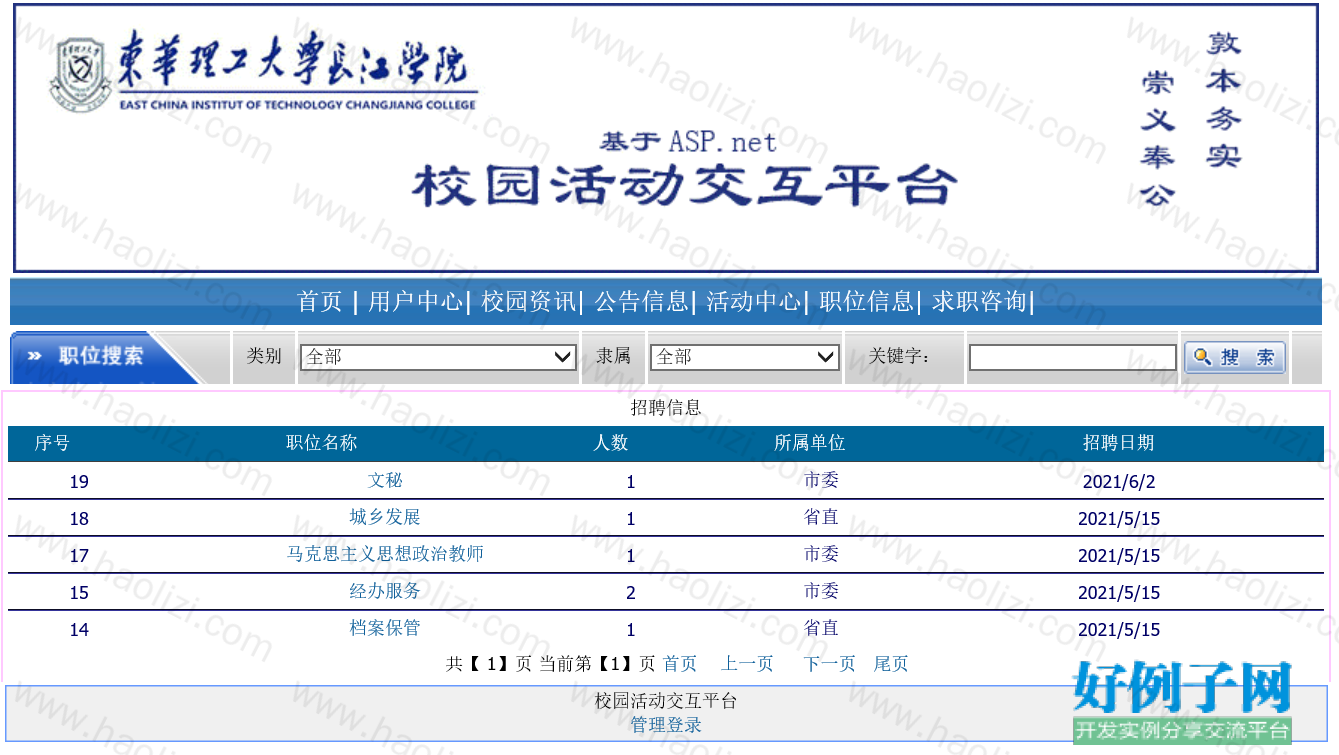Screen dimensions: 1339x755
Task: Open the 类别 category dropdown
Action: (438, 357)
